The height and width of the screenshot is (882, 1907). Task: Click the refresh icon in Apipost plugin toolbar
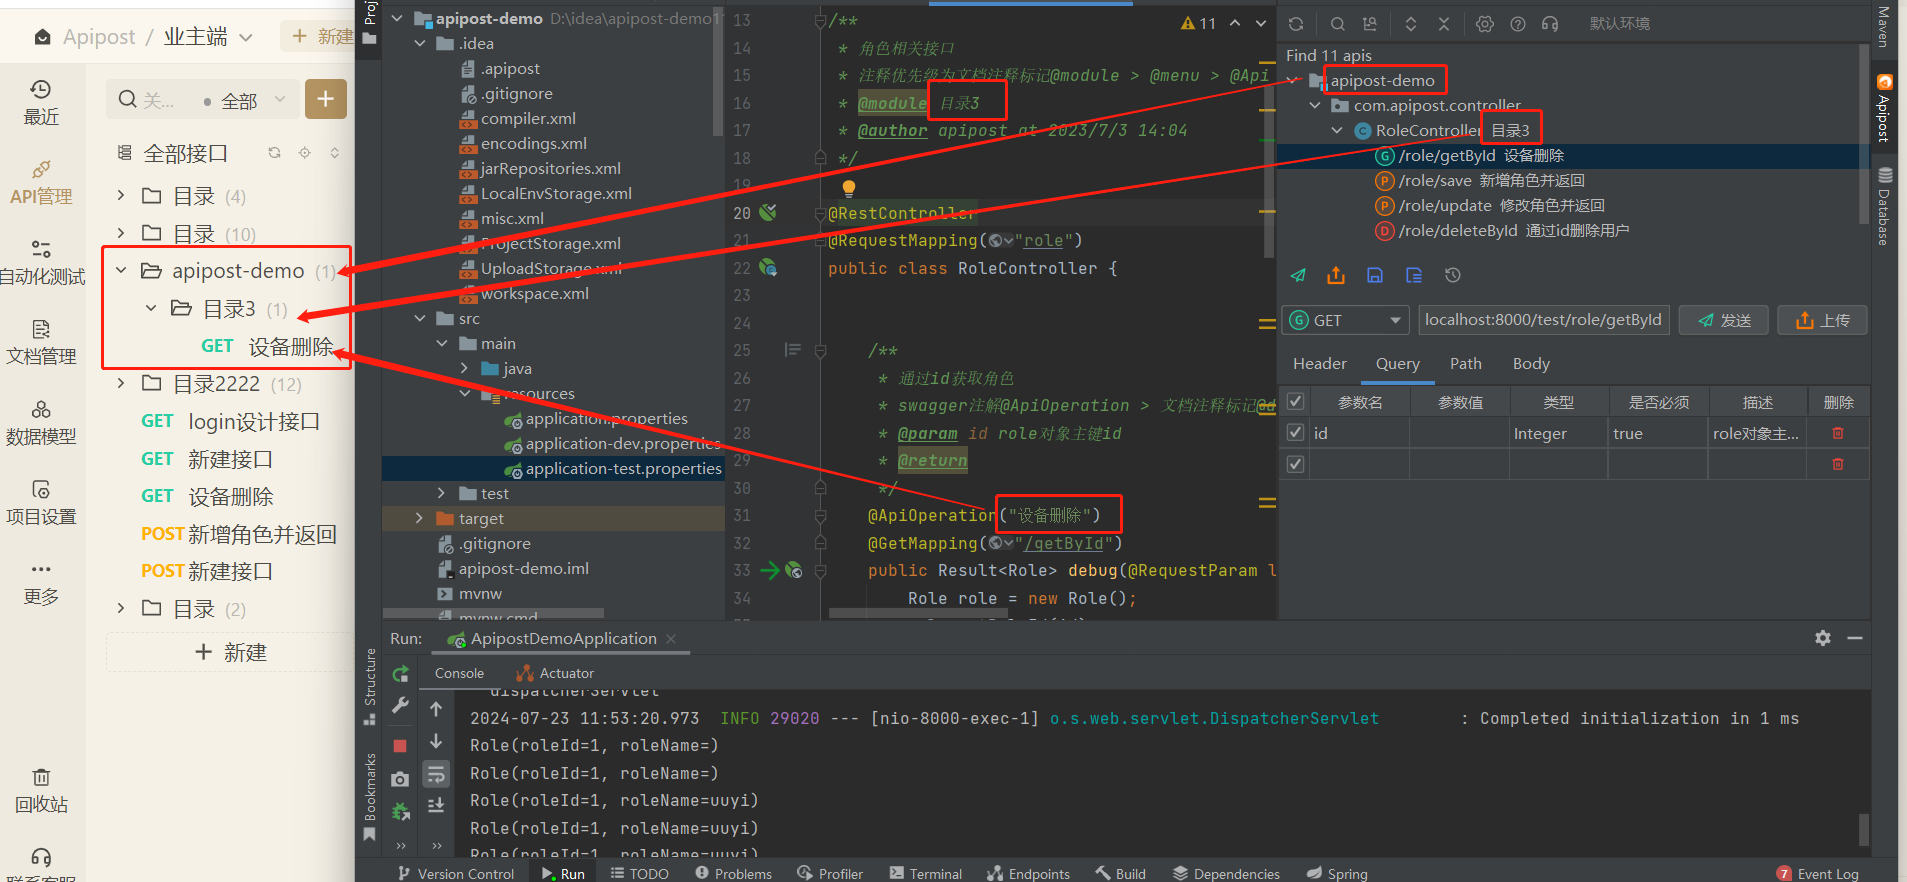pyautogui.click(x=1296, y=24)
